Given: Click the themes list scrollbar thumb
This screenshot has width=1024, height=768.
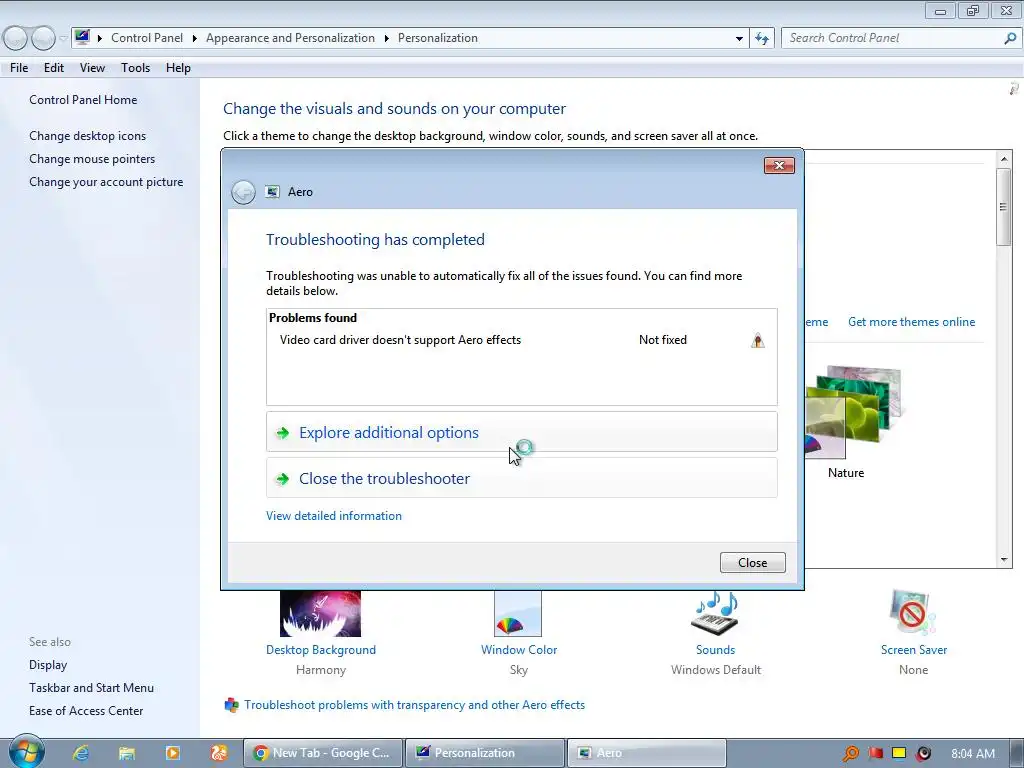Looking at the screenshot, I should pyautogui.click(x=1004, y=207).
